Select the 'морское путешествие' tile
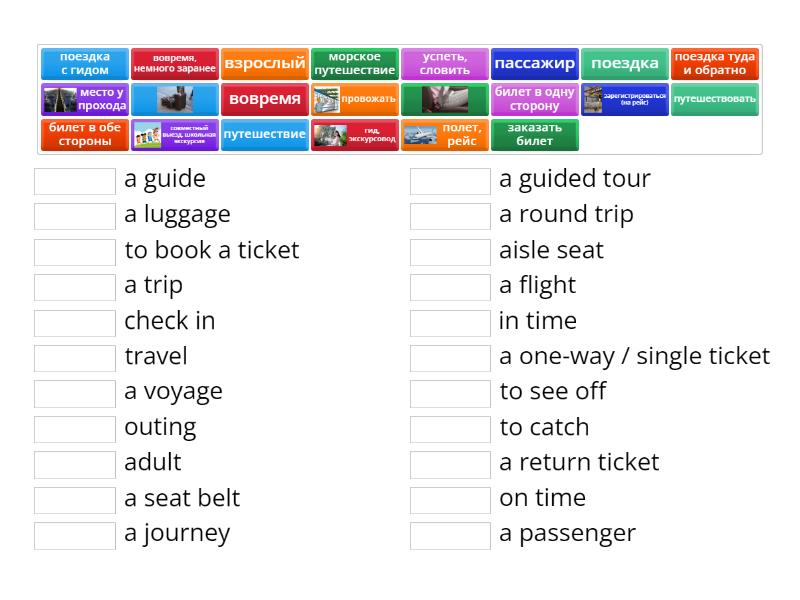 click(x=355, y=64)
